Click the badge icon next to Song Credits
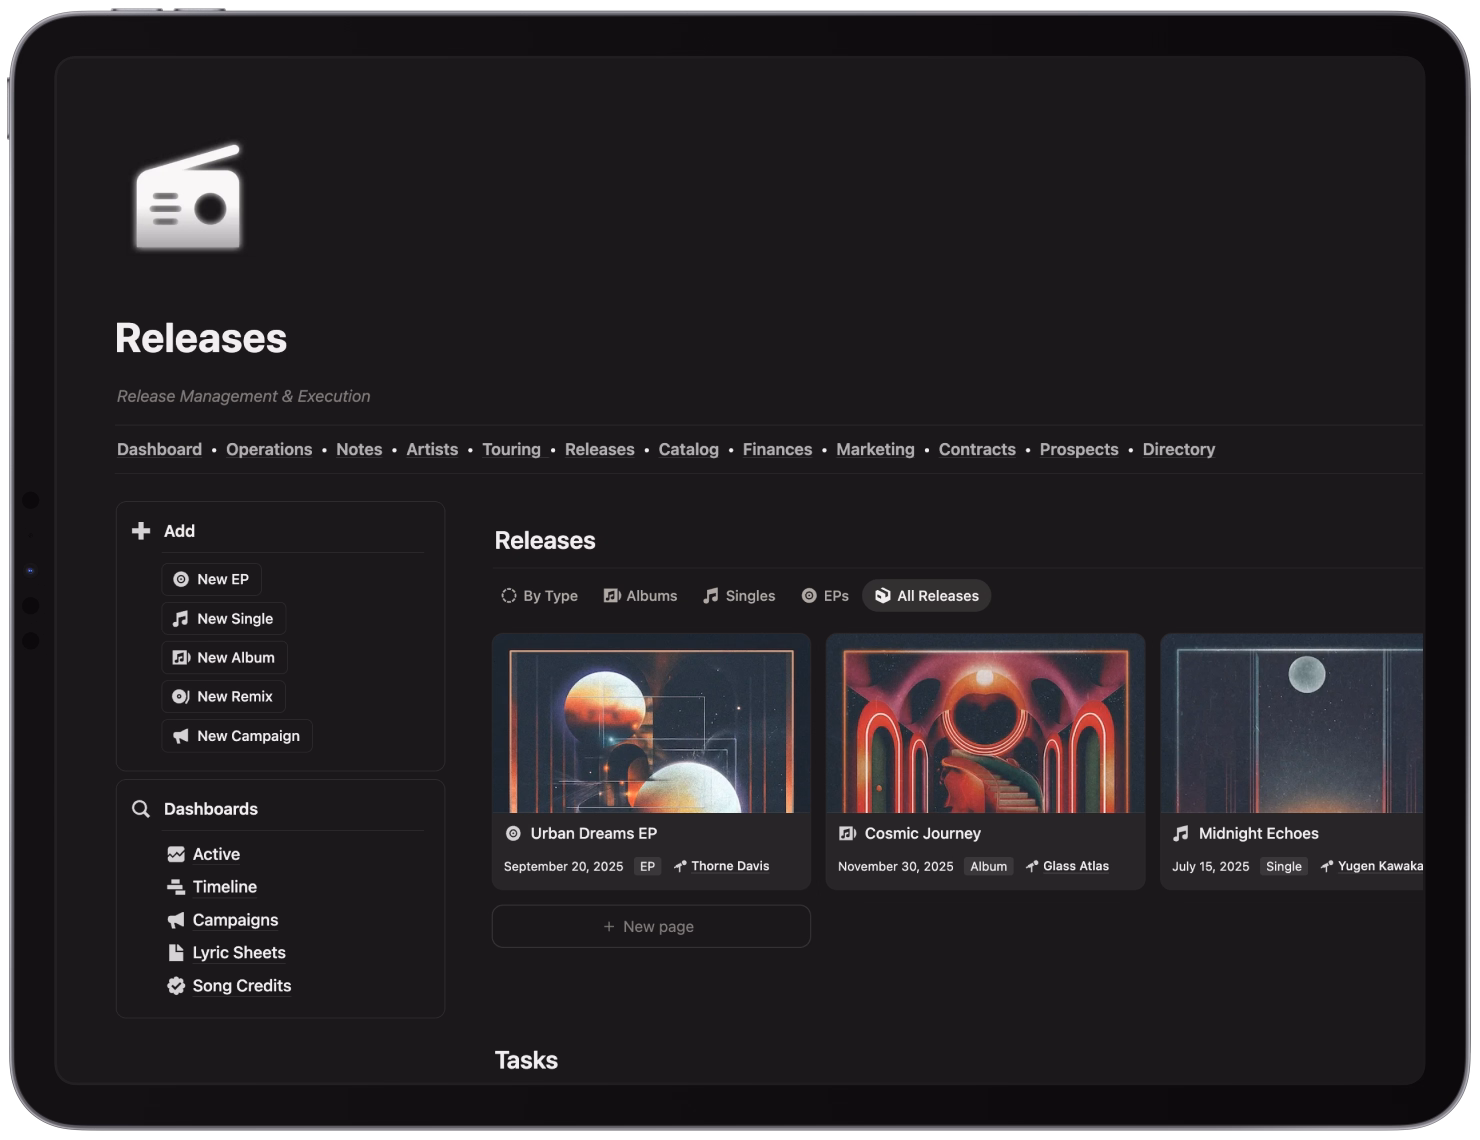This screenshot has width=1480, height=1140. point(175,986)
